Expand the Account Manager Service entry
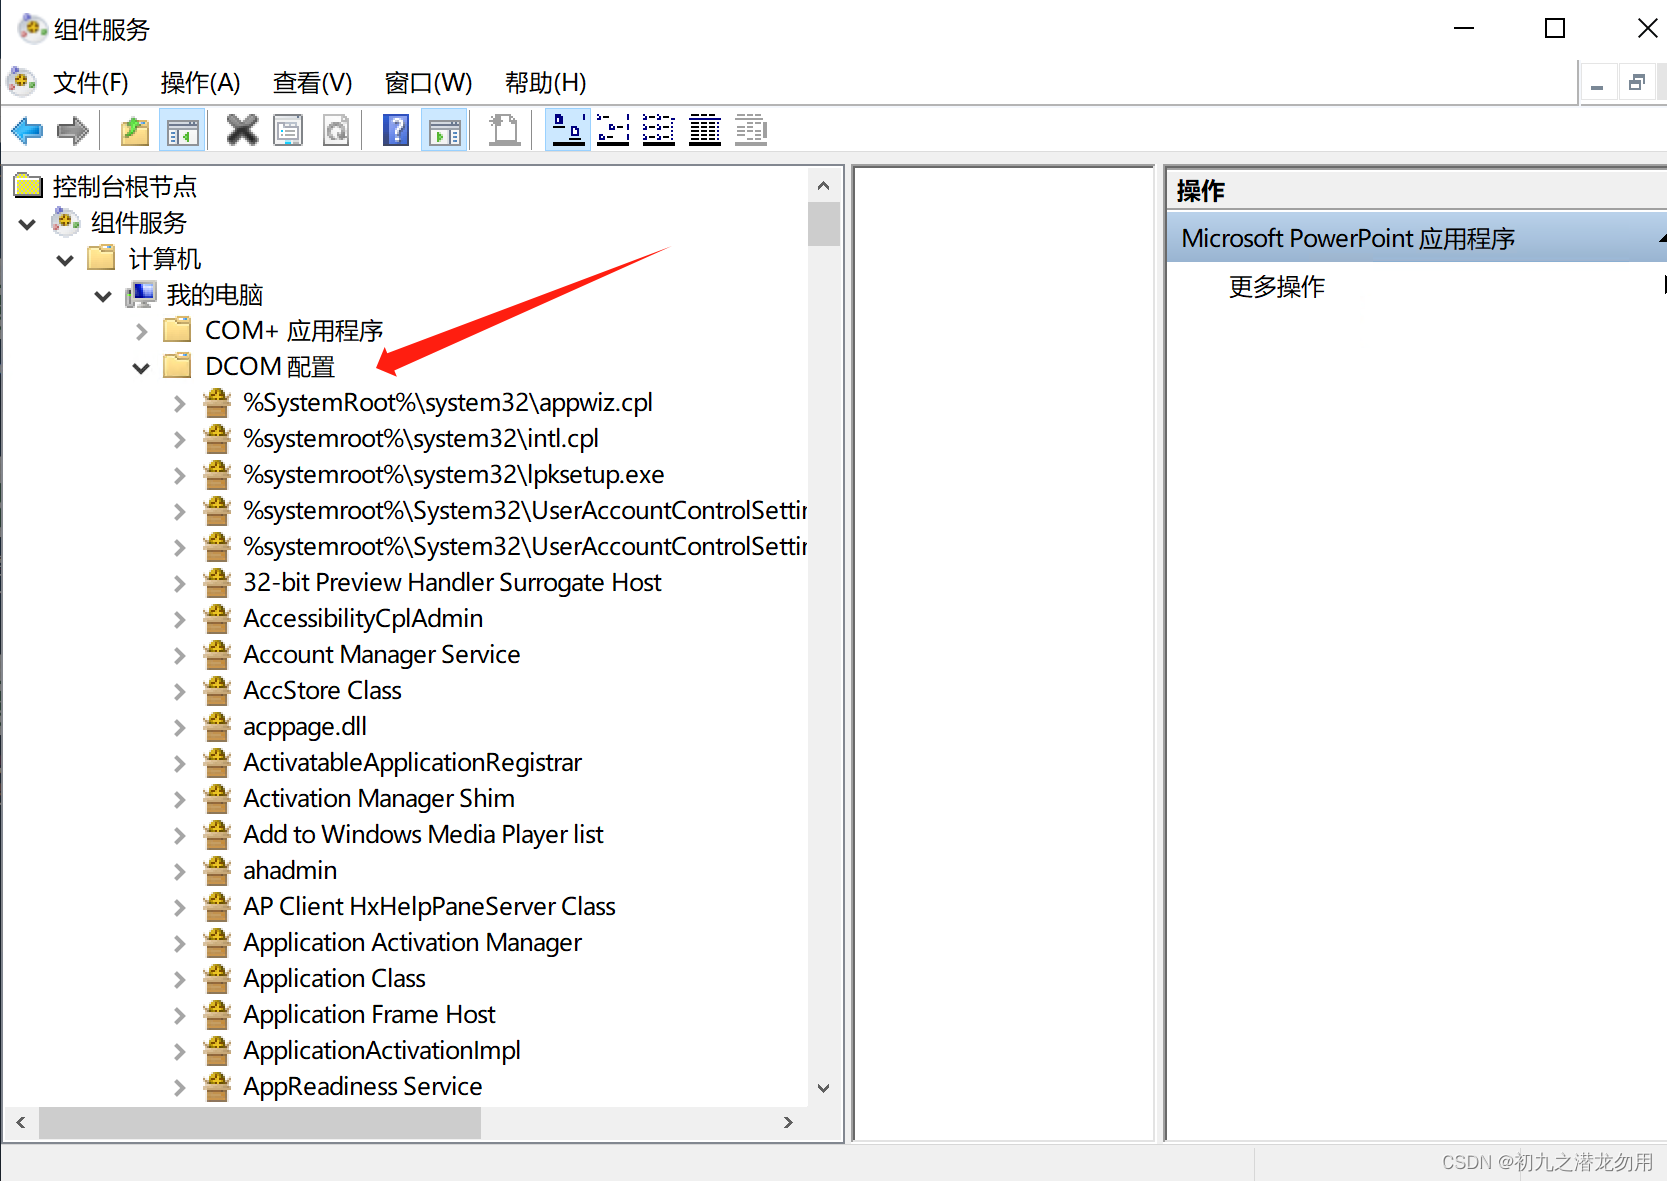The width and height of the screenshot is (1667, 1181). (179, 655)
